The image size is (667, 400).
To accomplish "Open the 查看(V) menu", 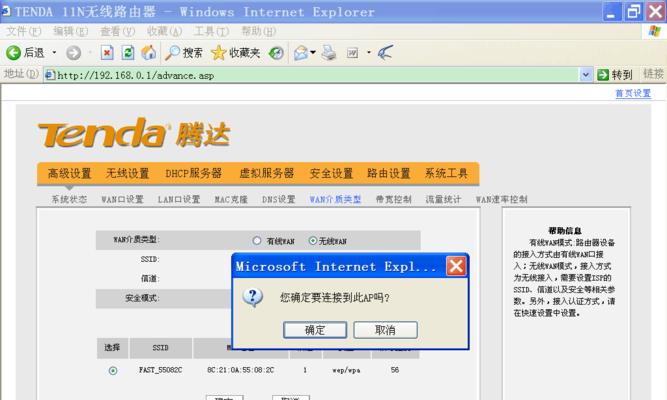I will 117,31.
